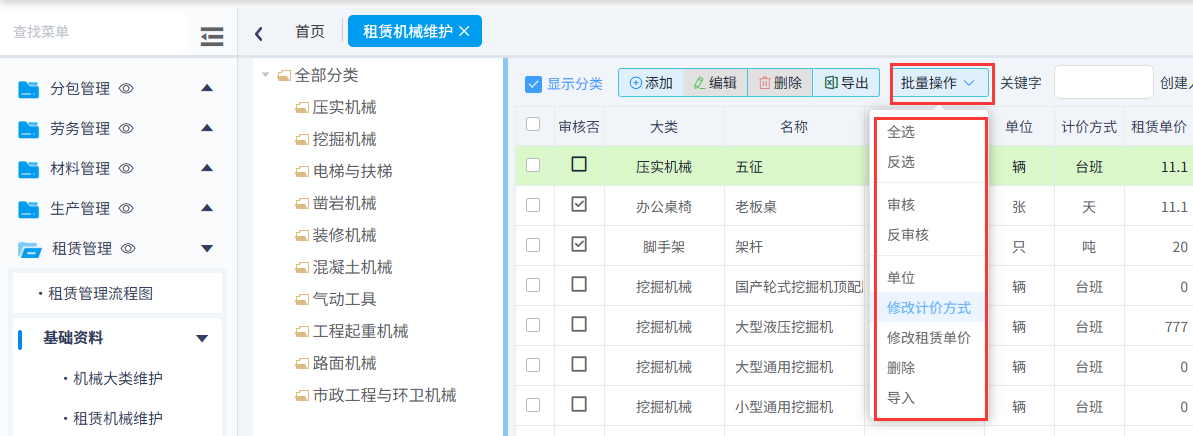Collapse the 基础资料 submenu arrow
1193x436 pixels.
(x=202, y=339)
